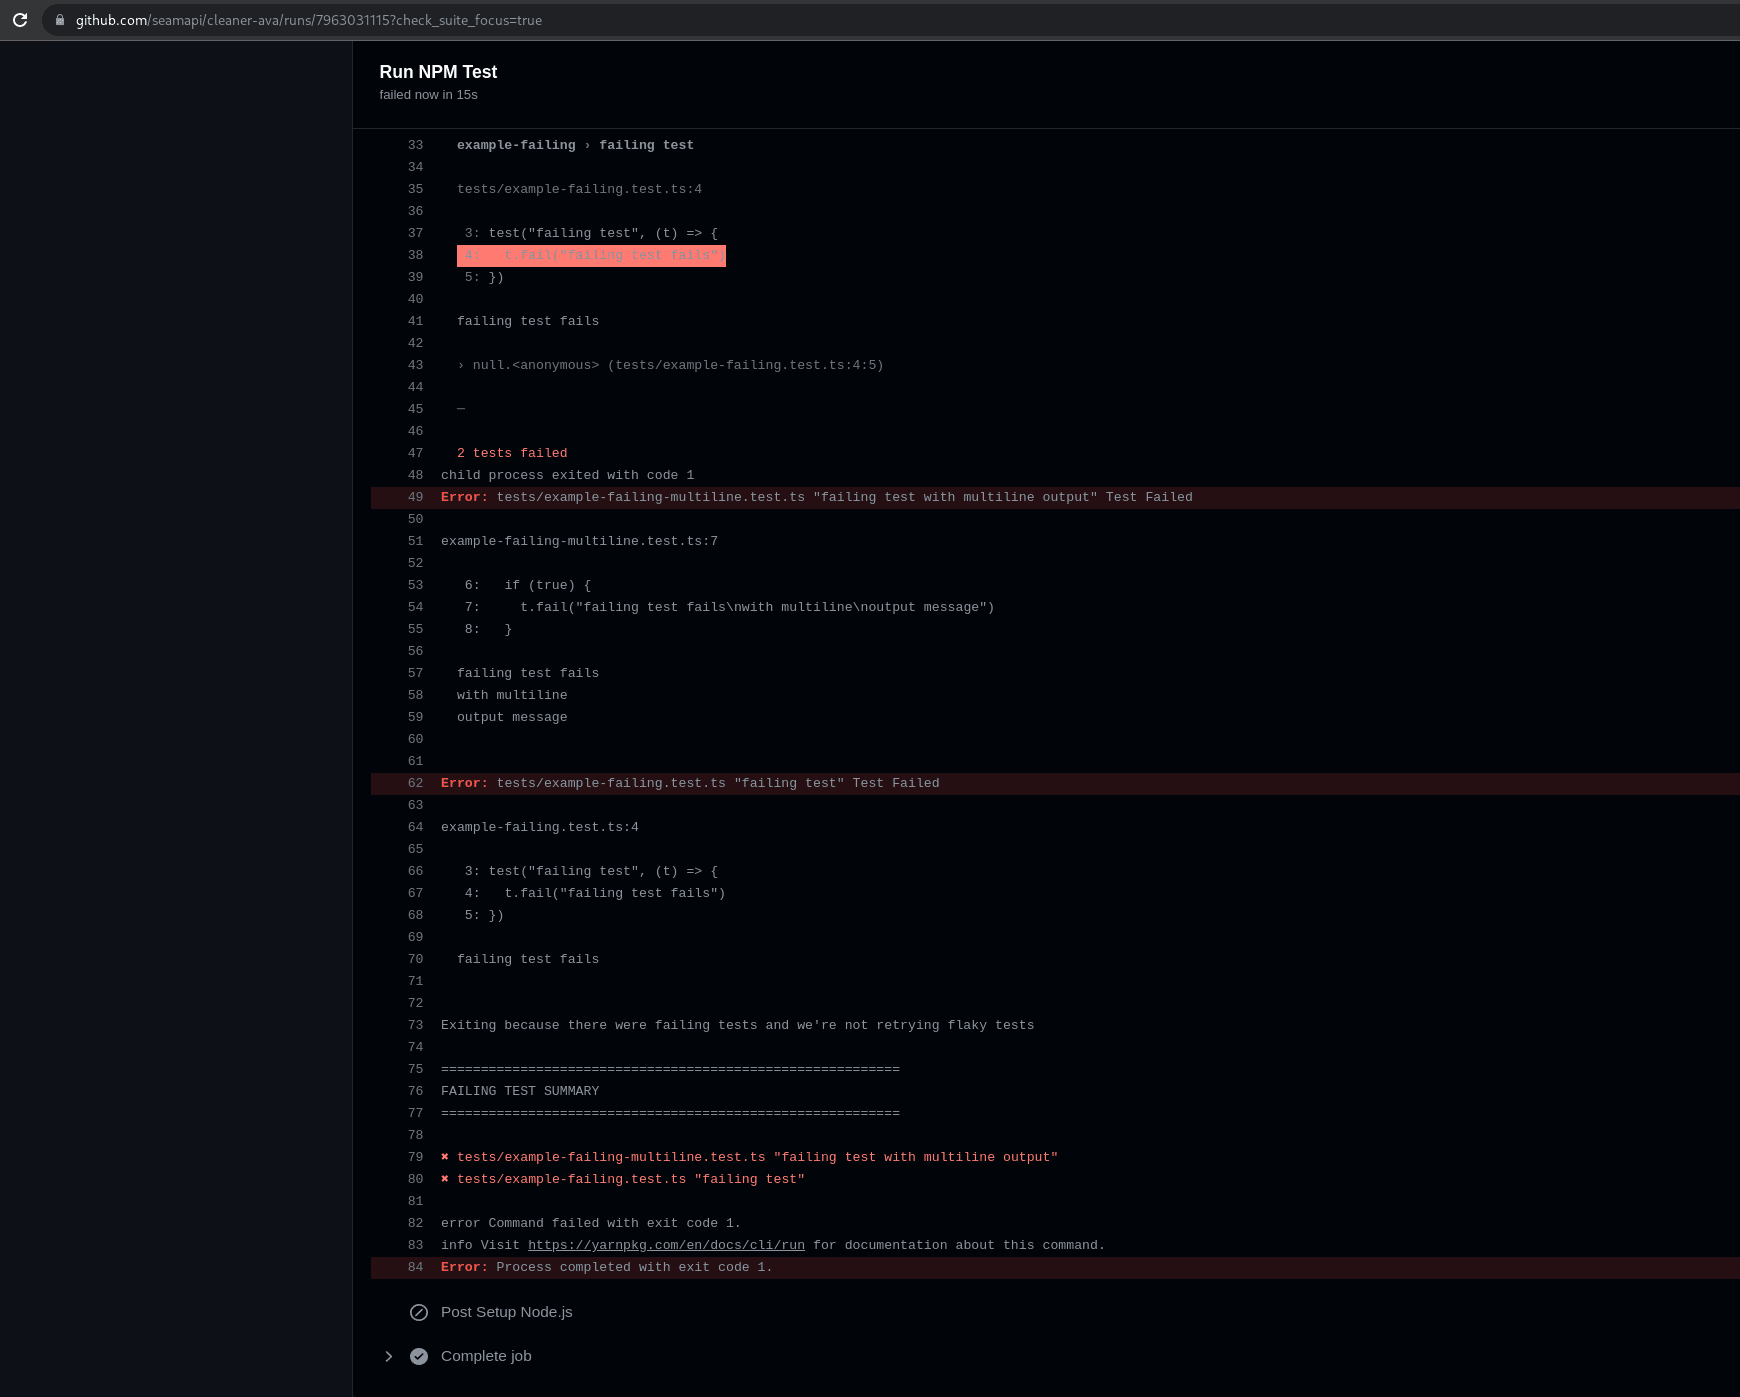The image size is (1740, 1397).
Task: Click the red '2 tests failed' log line
Action: [512, 453]
